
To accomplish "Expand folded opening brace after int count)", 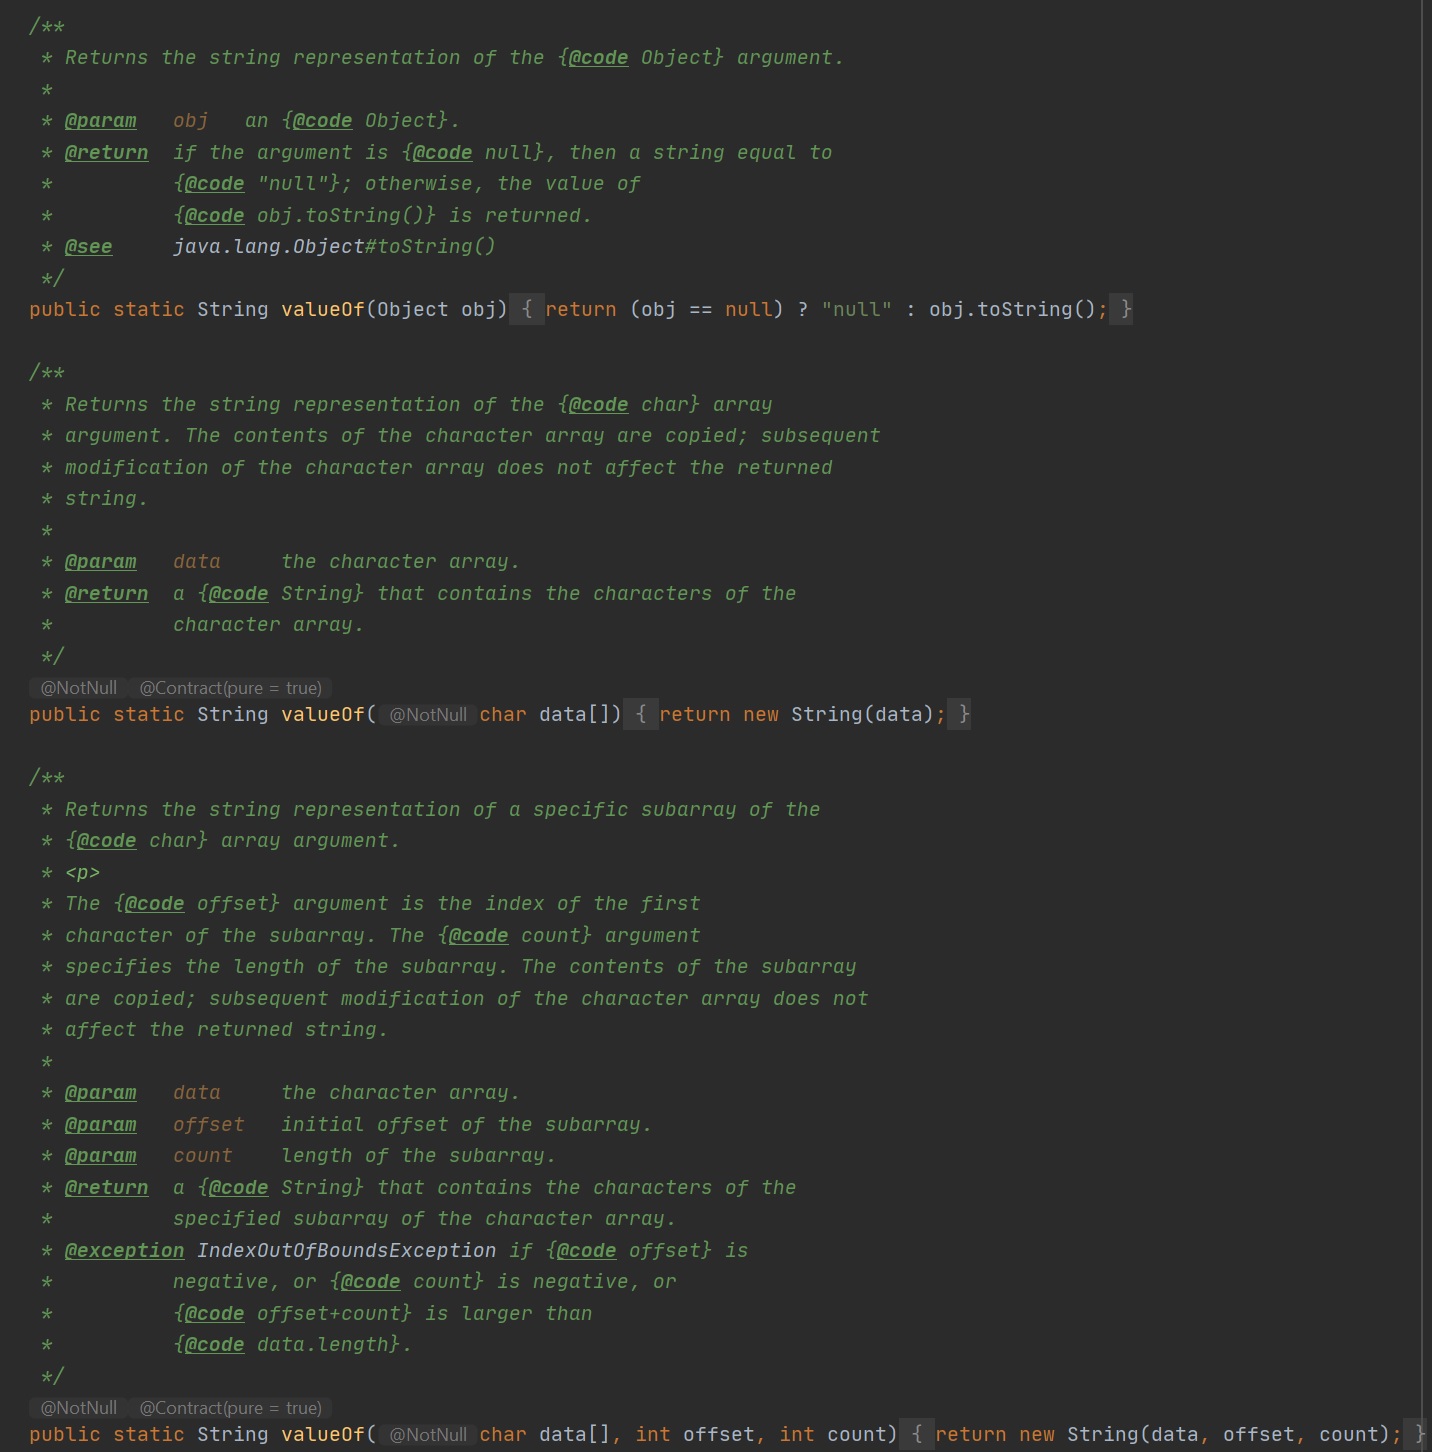I will coord(916,1435).
